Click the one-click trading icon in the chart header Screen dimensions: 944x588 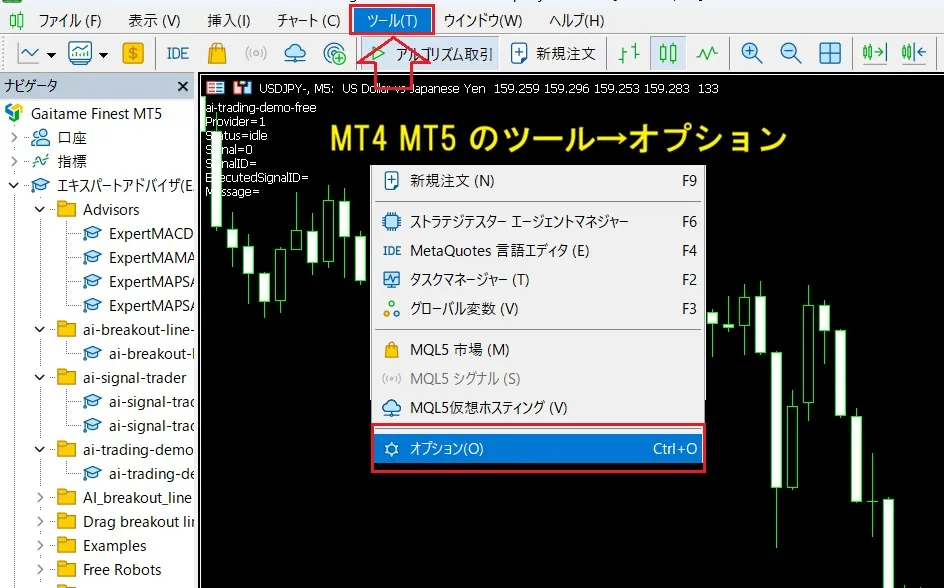pyautogui.click(x=242, y=88)
